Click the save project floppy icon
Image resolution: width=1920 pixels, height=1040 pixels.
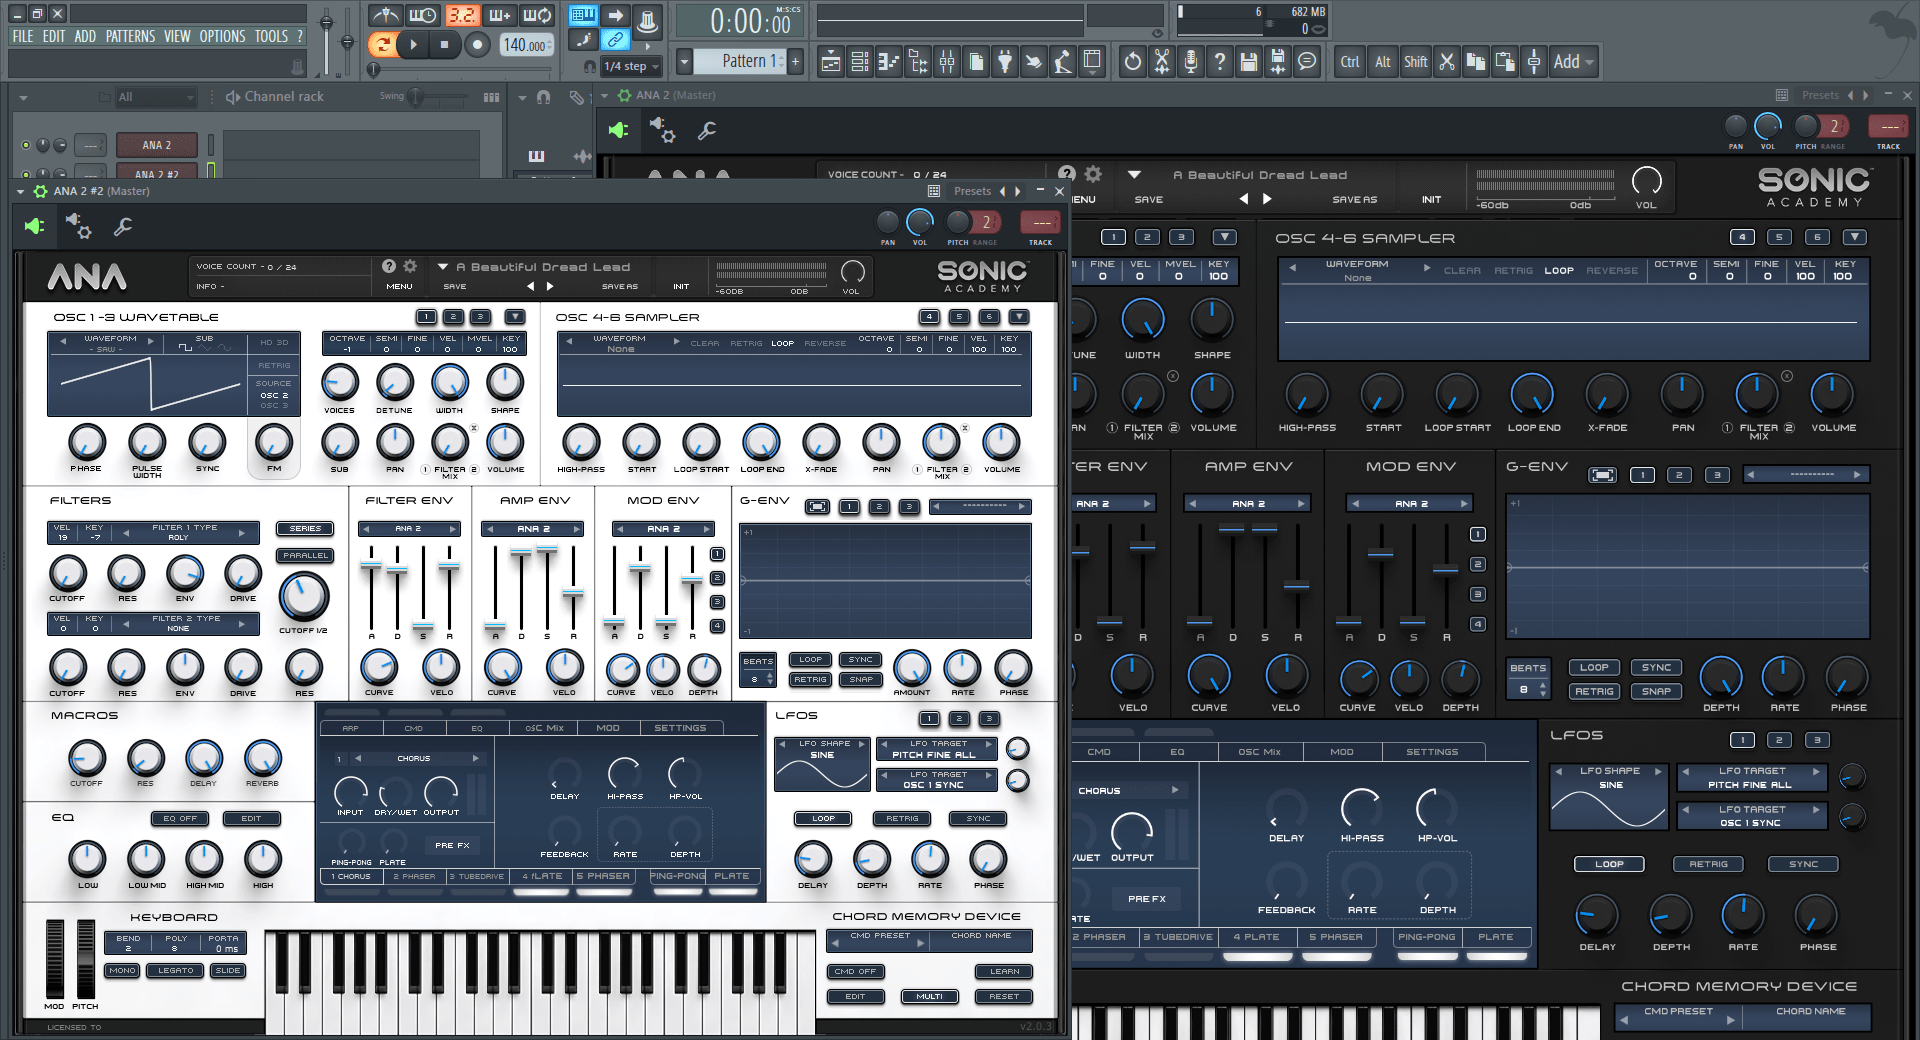[1248, 62]
